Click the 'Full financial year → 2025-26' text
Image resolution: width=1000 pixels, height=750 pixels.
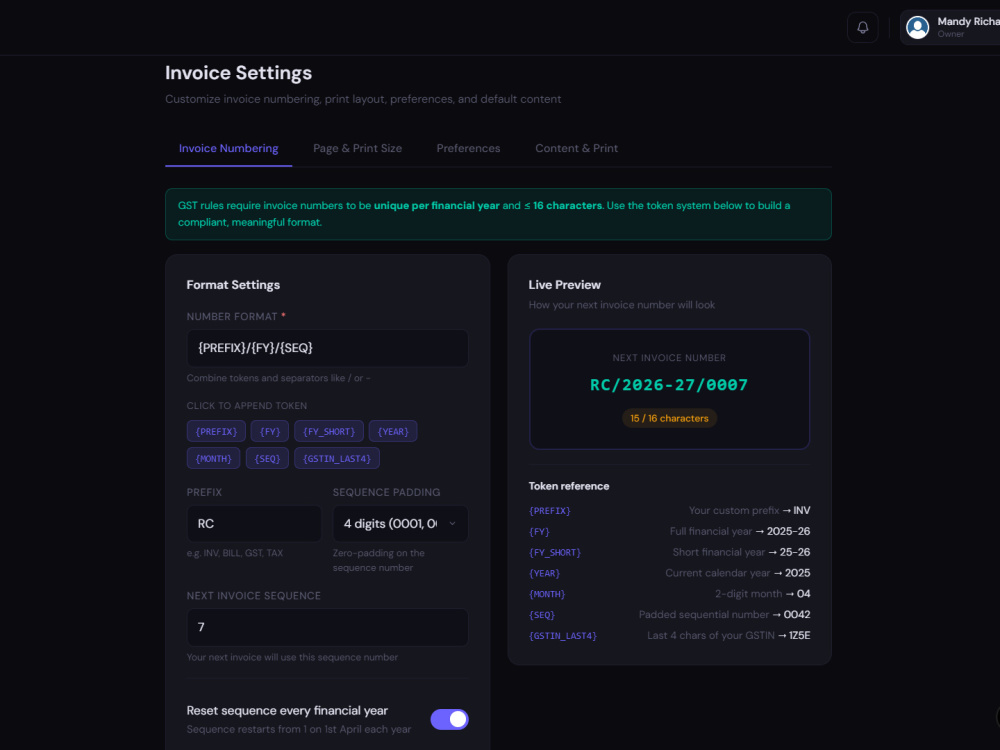[x=740, y=531]
